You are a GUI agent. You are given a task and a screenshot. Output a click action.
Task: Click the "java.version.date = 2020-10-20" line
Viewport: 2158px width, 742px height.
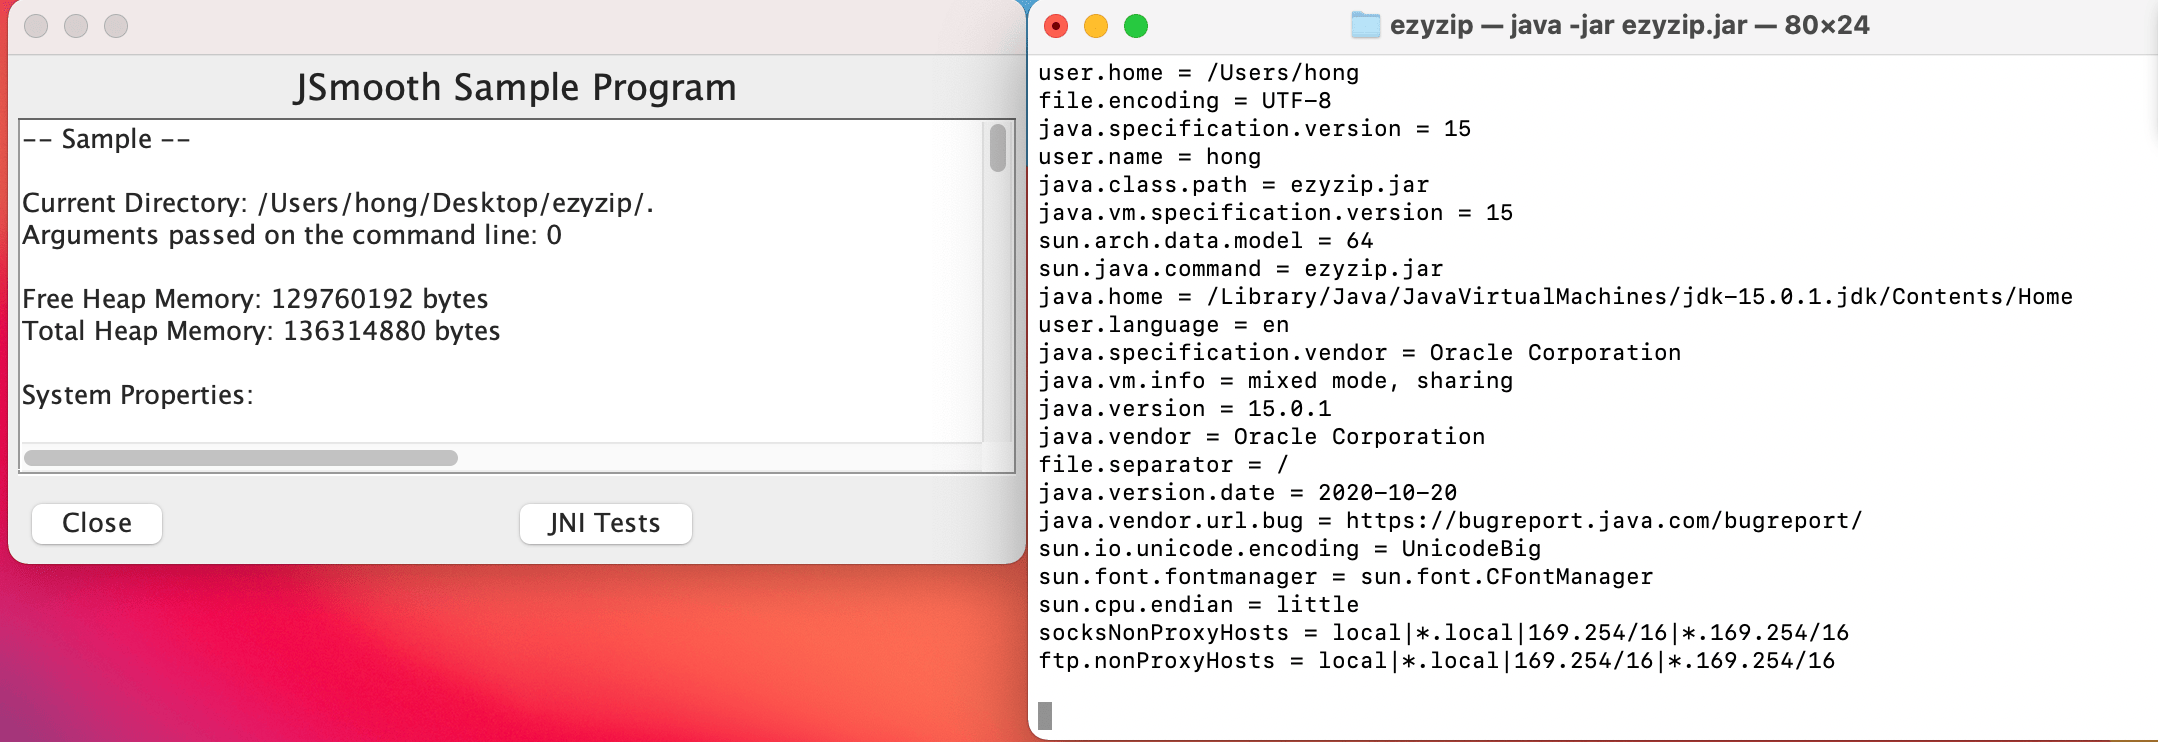point(1248,493)
